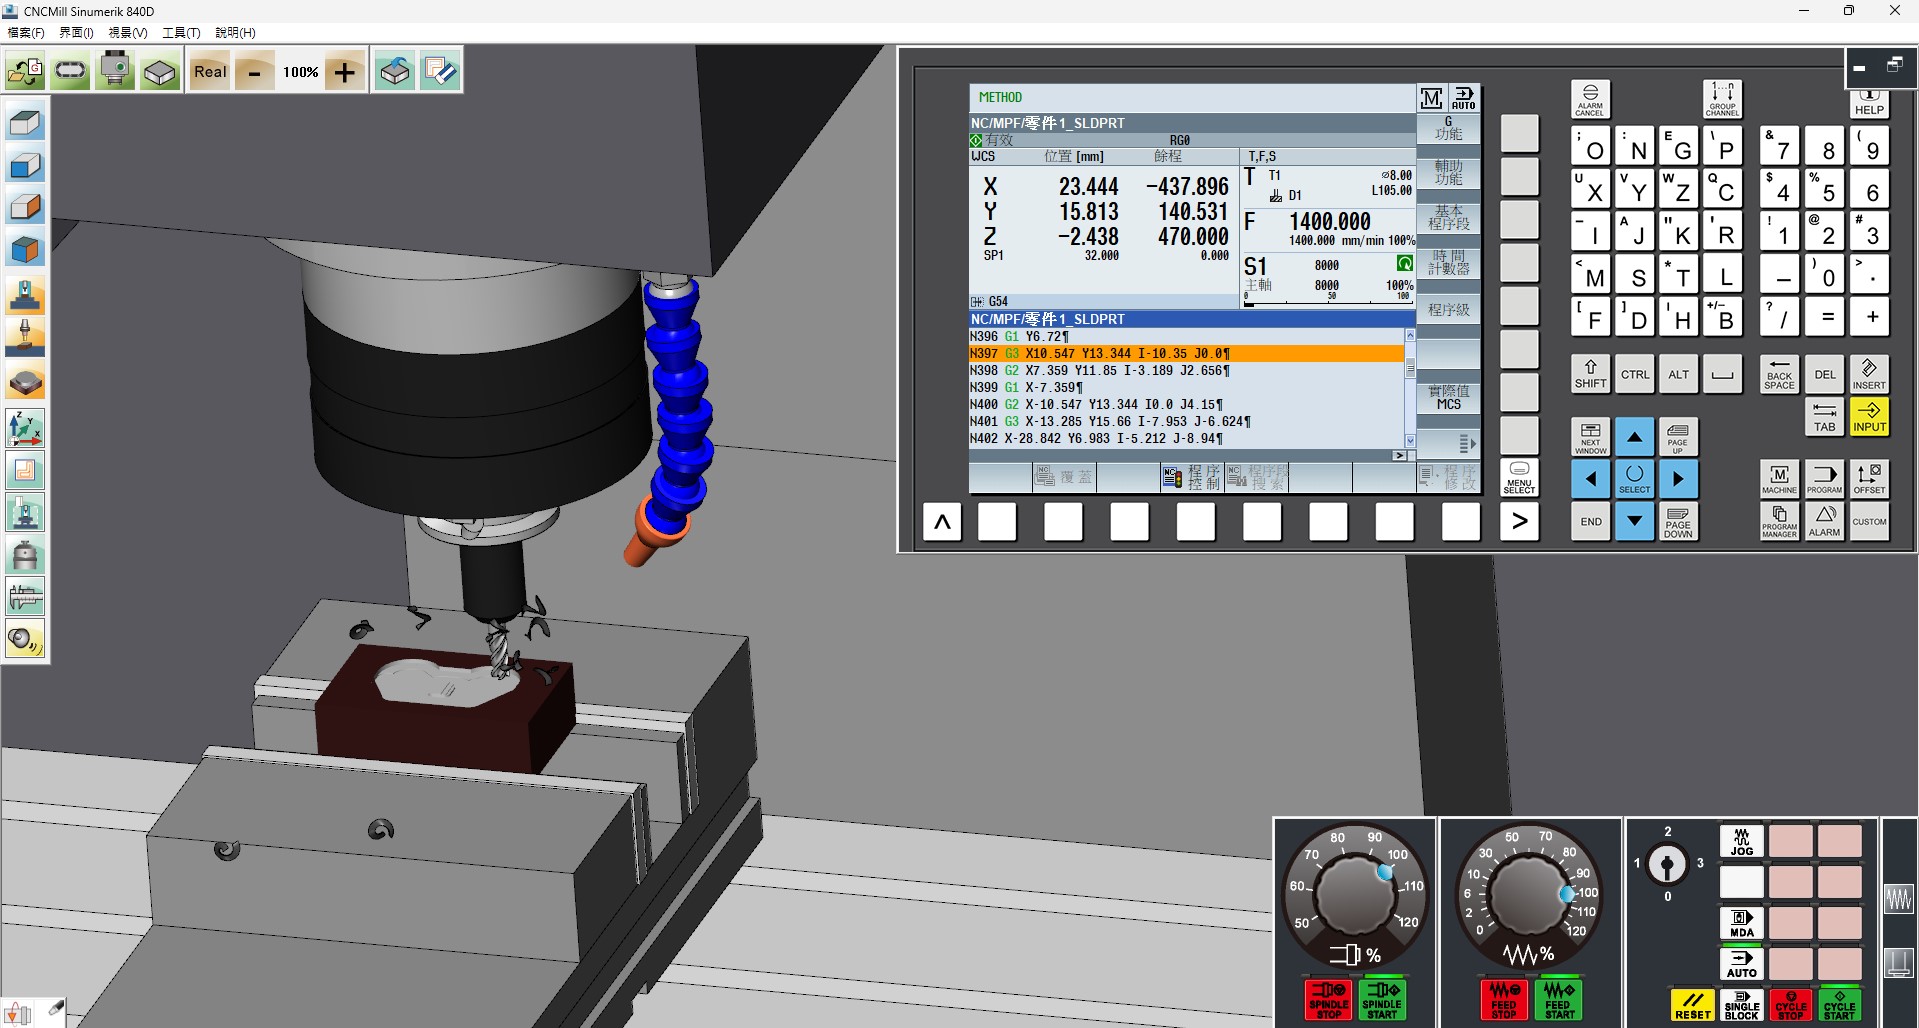The image size is (1919, 1028).
Task: Toggle the transparent machine display icon
Action: (25, 513)
